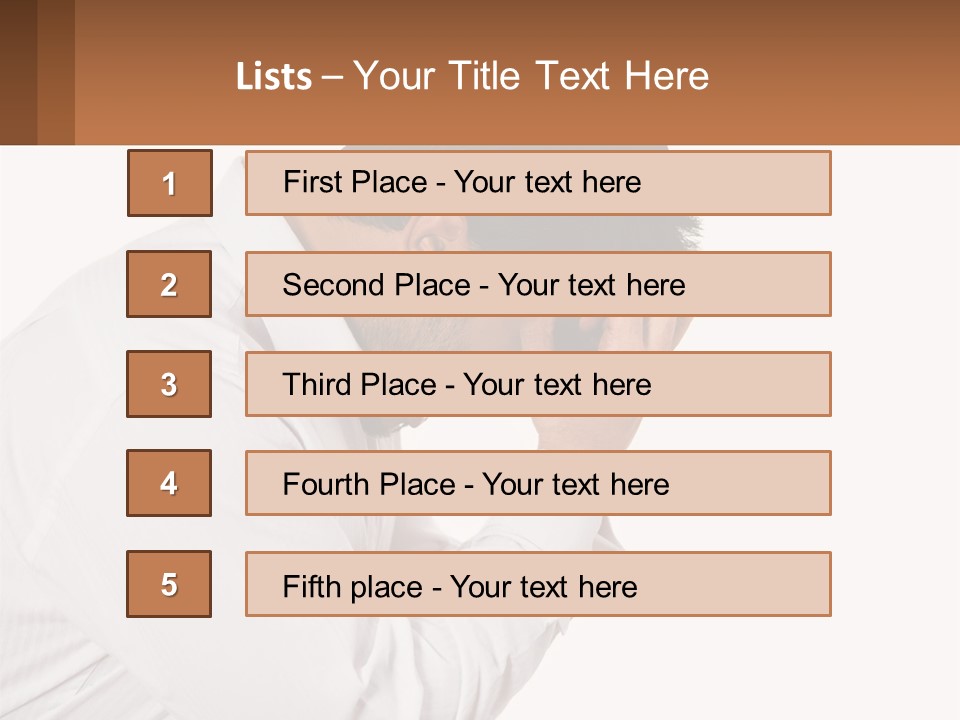Select the lighter brown stripe beside dark stripe
960x720 pixels.
pyautogui.click(x=56, y=72)
